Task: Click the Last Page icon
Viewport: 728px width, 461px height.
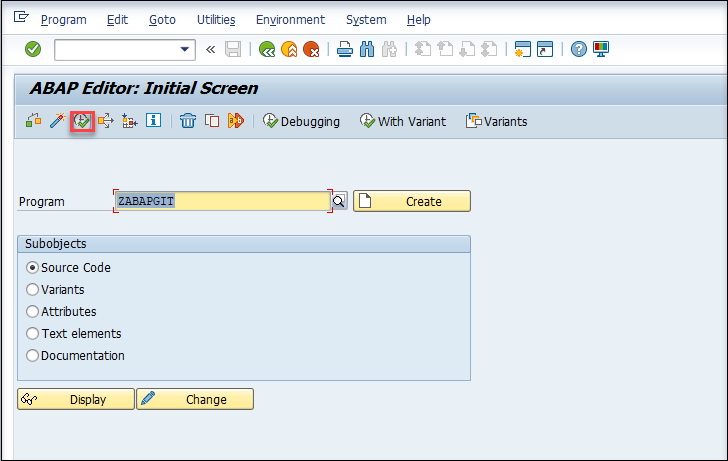Action: pos(489,49)
